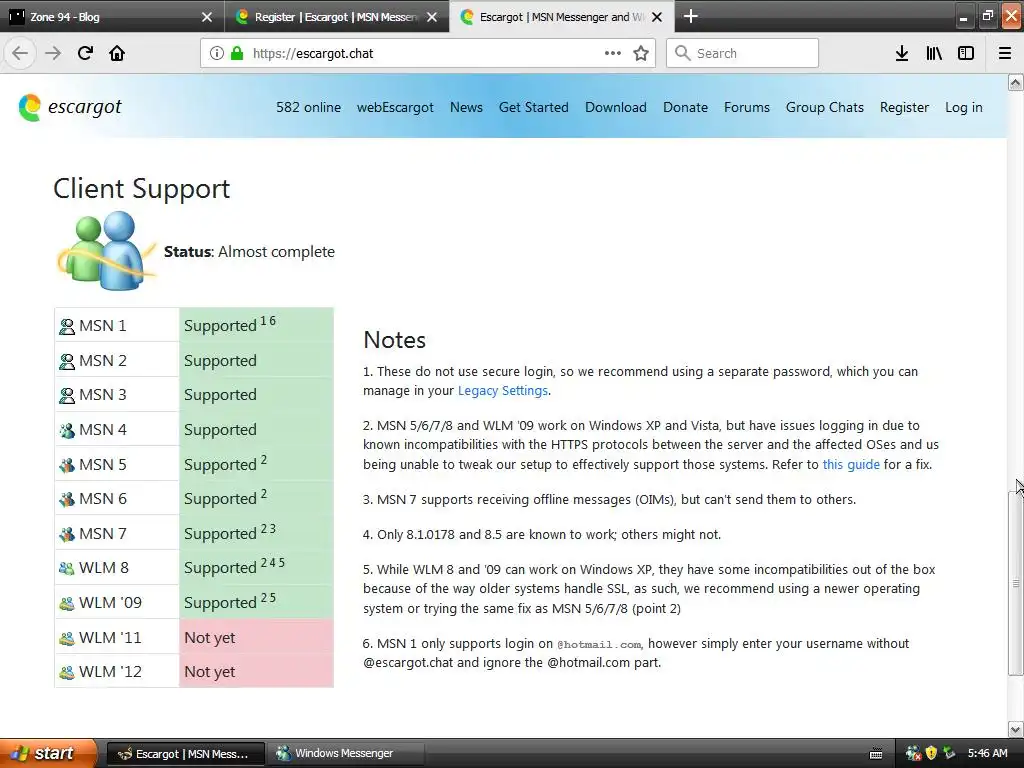Open a new tab with the plus icon
This screenshot has width=1024, height=768.
[x=690, y=16]
